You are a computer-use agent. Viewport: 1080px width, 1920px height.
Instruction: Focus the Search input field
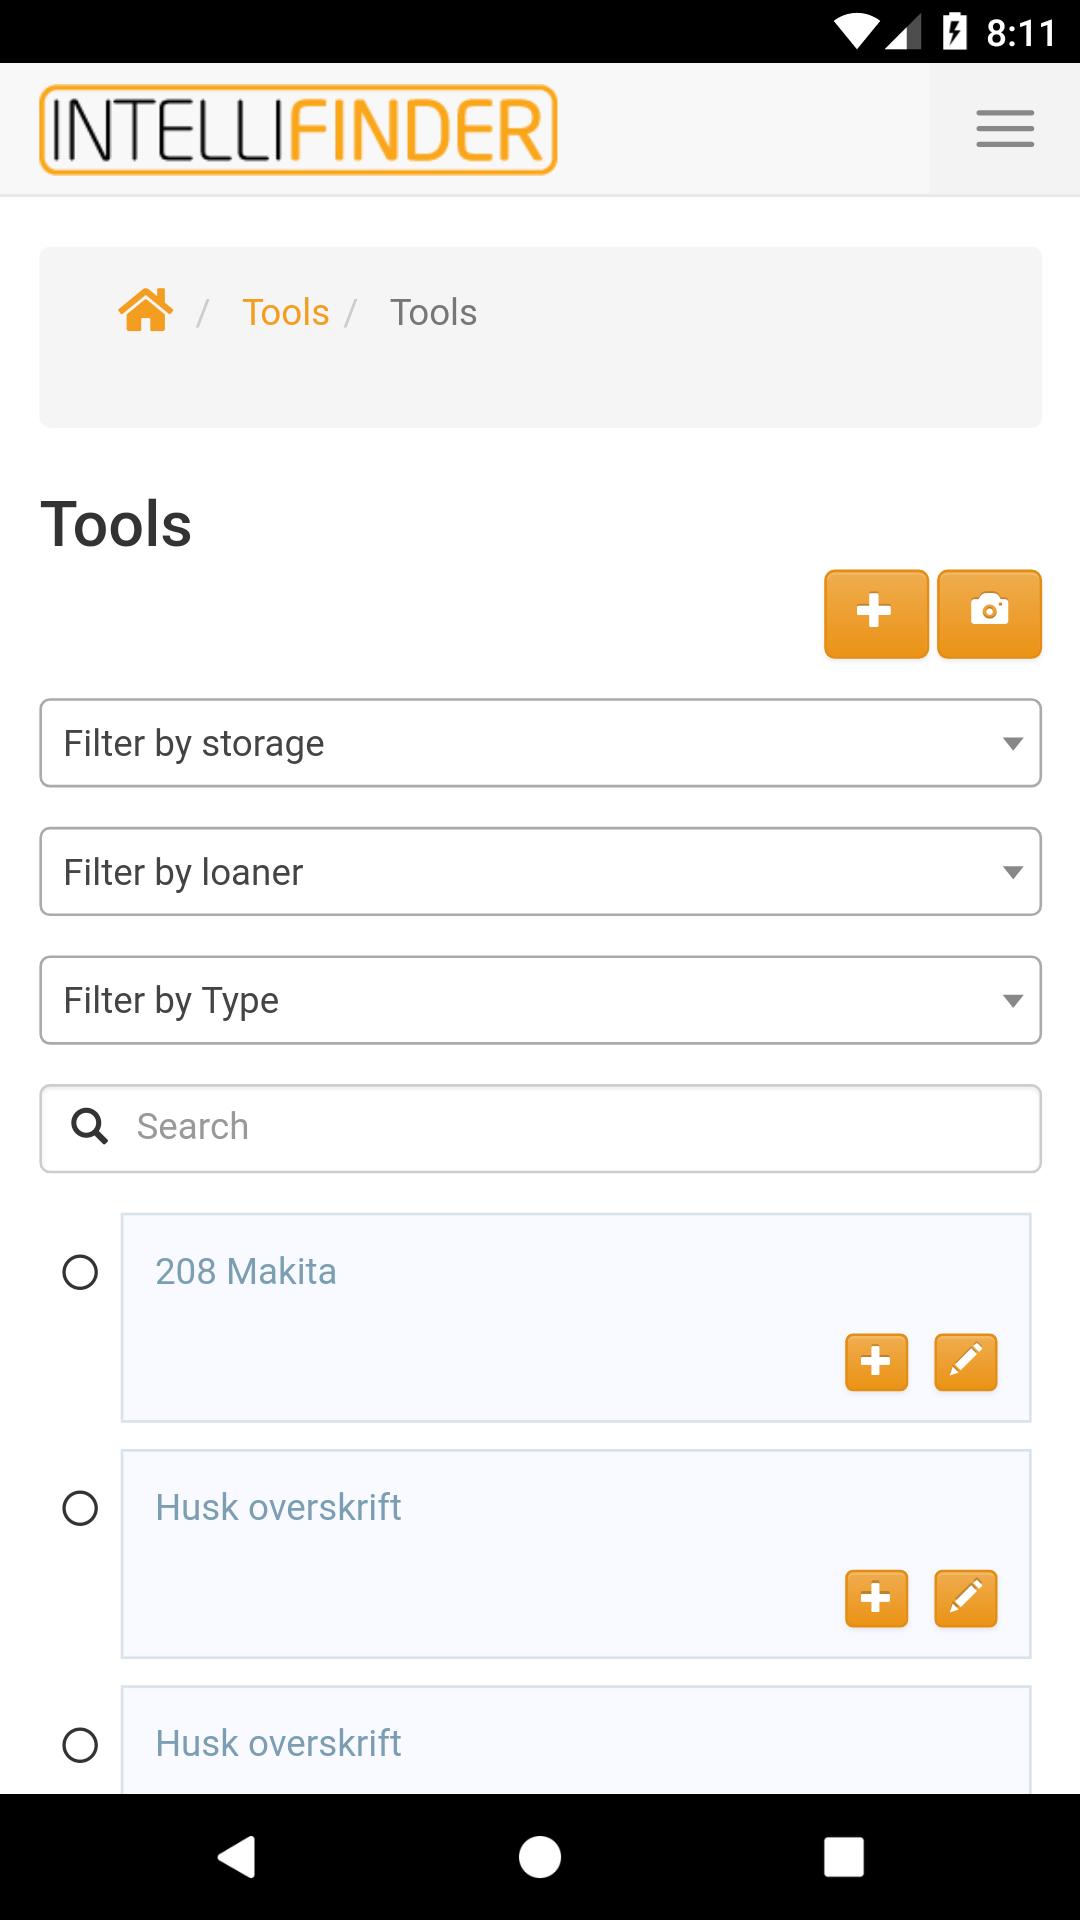coord(540,1128)
